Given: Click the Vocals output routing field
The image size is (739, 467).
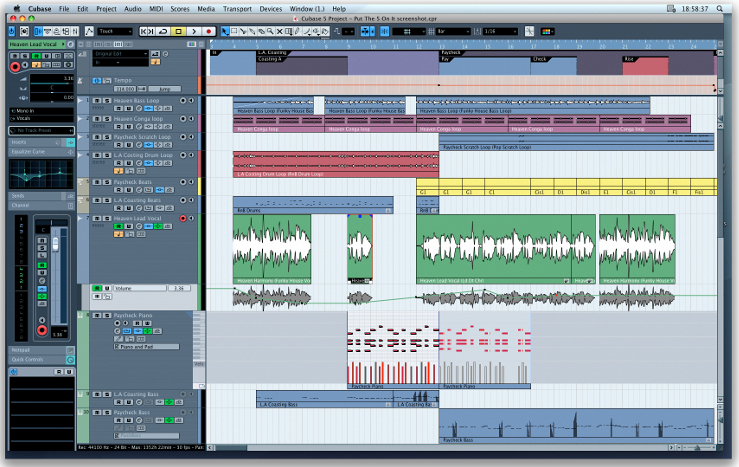Looking at the screenshot, I should [x=41, y=118].
